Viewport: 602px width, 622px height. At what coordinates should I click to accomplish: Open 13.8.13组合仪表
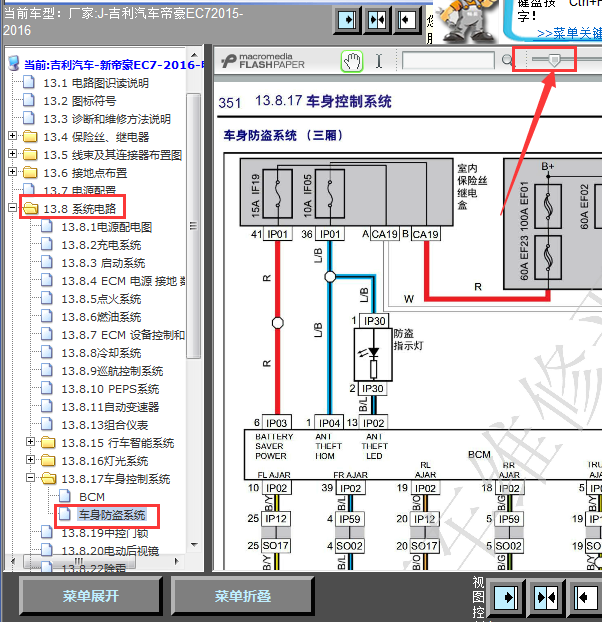tap(104, 424)
